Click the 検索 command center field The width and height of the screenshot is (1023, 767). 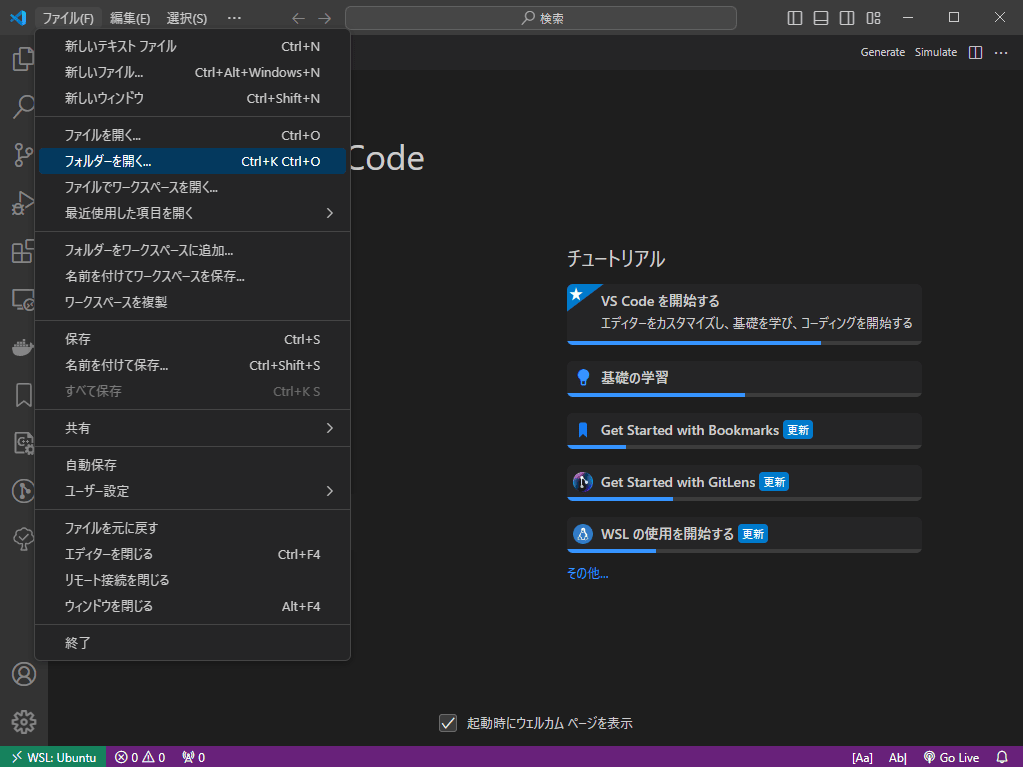click(541, 18)
